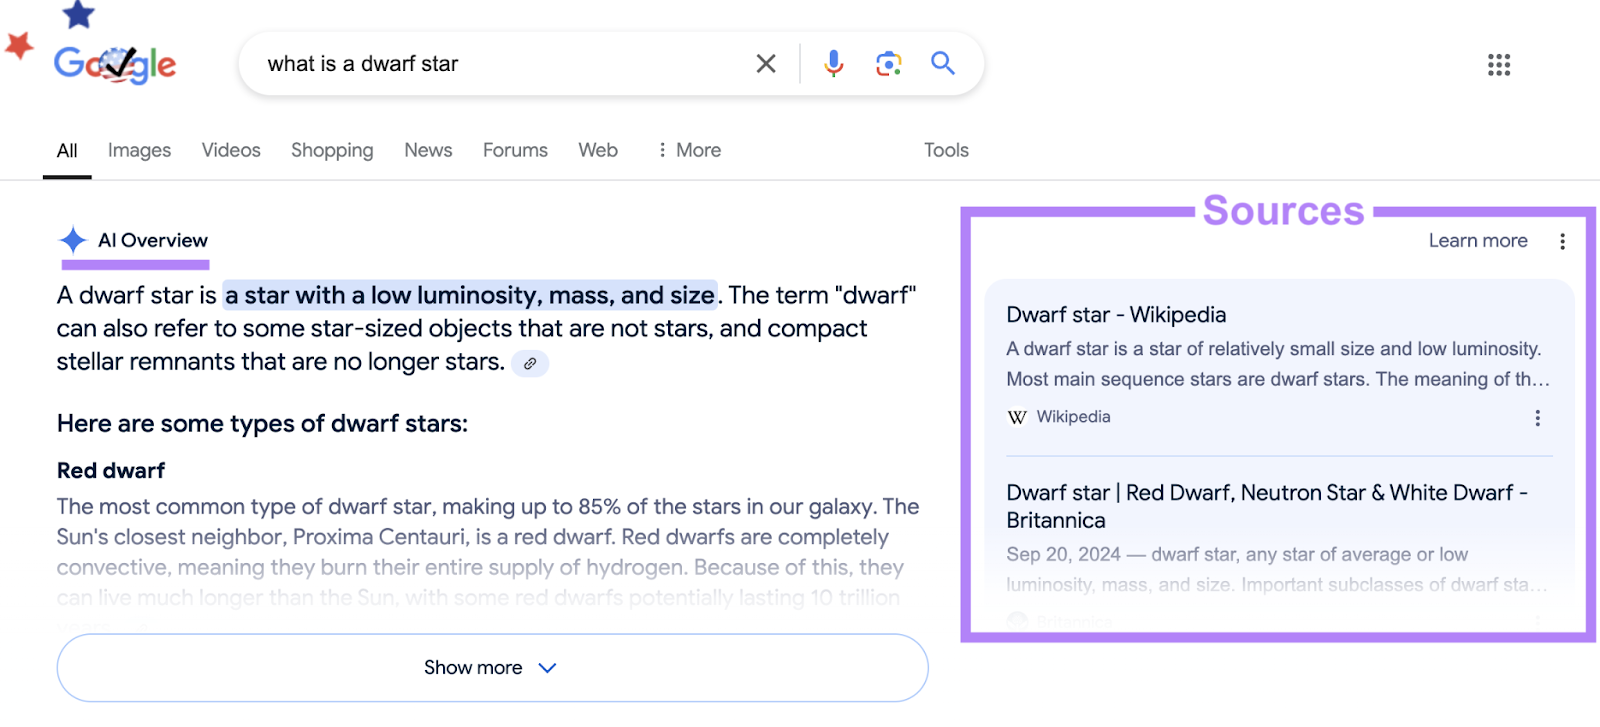1600x727 pixels.
Task: Clear the search query with the X
Action: point(765,63)
